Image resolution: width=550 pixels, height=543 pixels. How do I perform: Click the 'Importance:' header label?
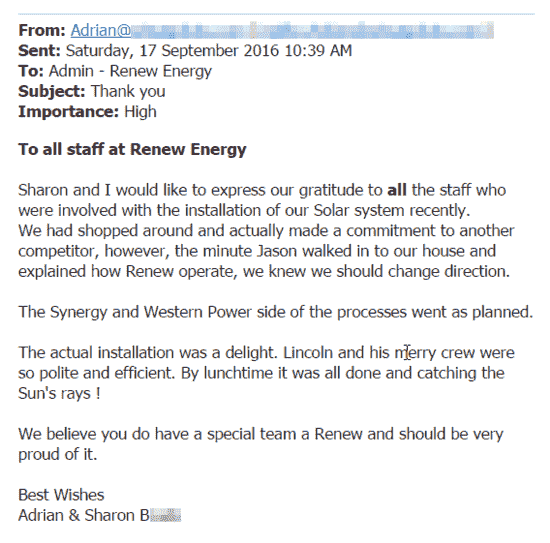click(68, 112)
